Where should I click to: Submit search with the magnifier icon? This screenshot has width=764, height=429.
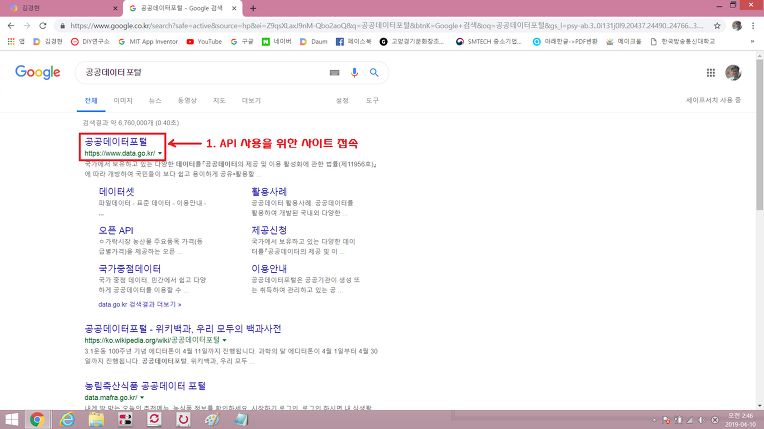tap(374, 72)
